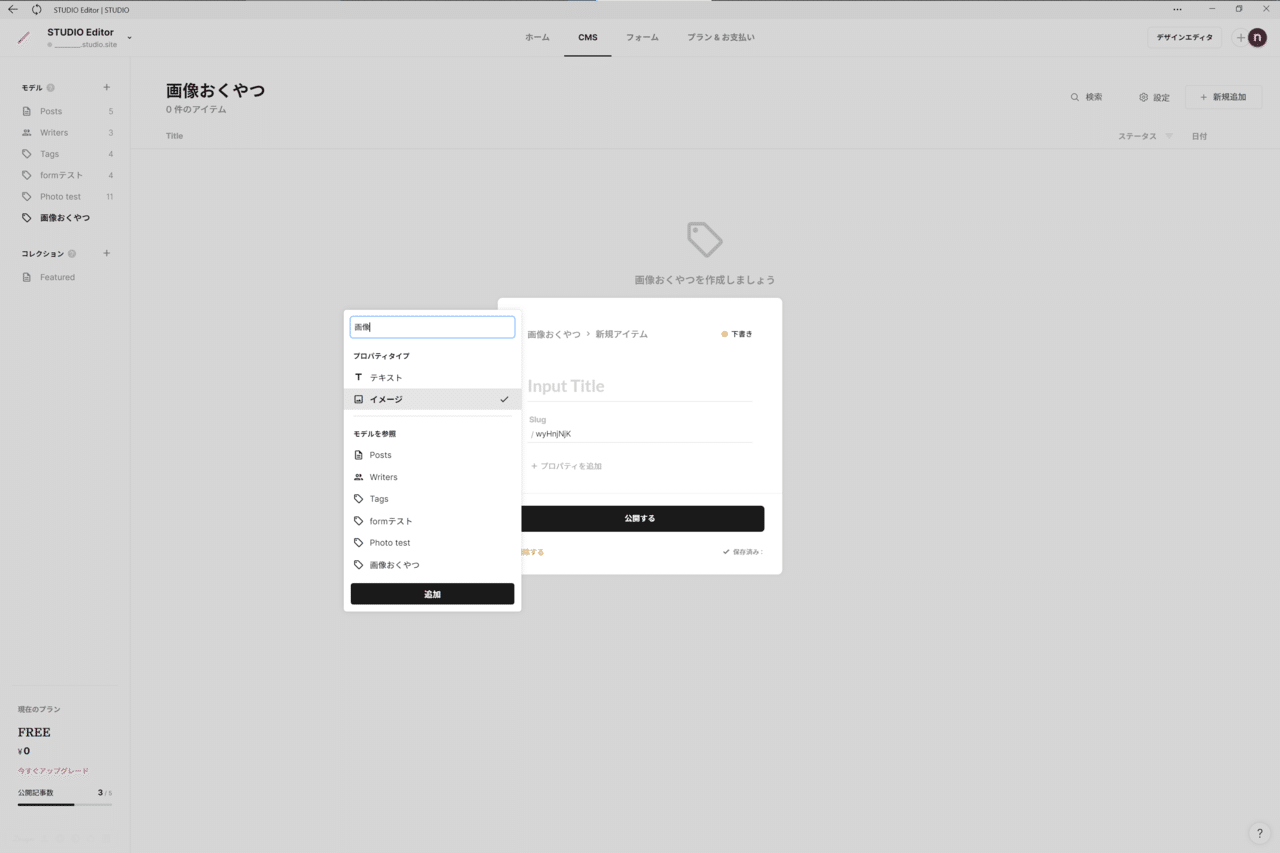
Task: Open the user avatar menu
Action: click(x=1258, y=38)
